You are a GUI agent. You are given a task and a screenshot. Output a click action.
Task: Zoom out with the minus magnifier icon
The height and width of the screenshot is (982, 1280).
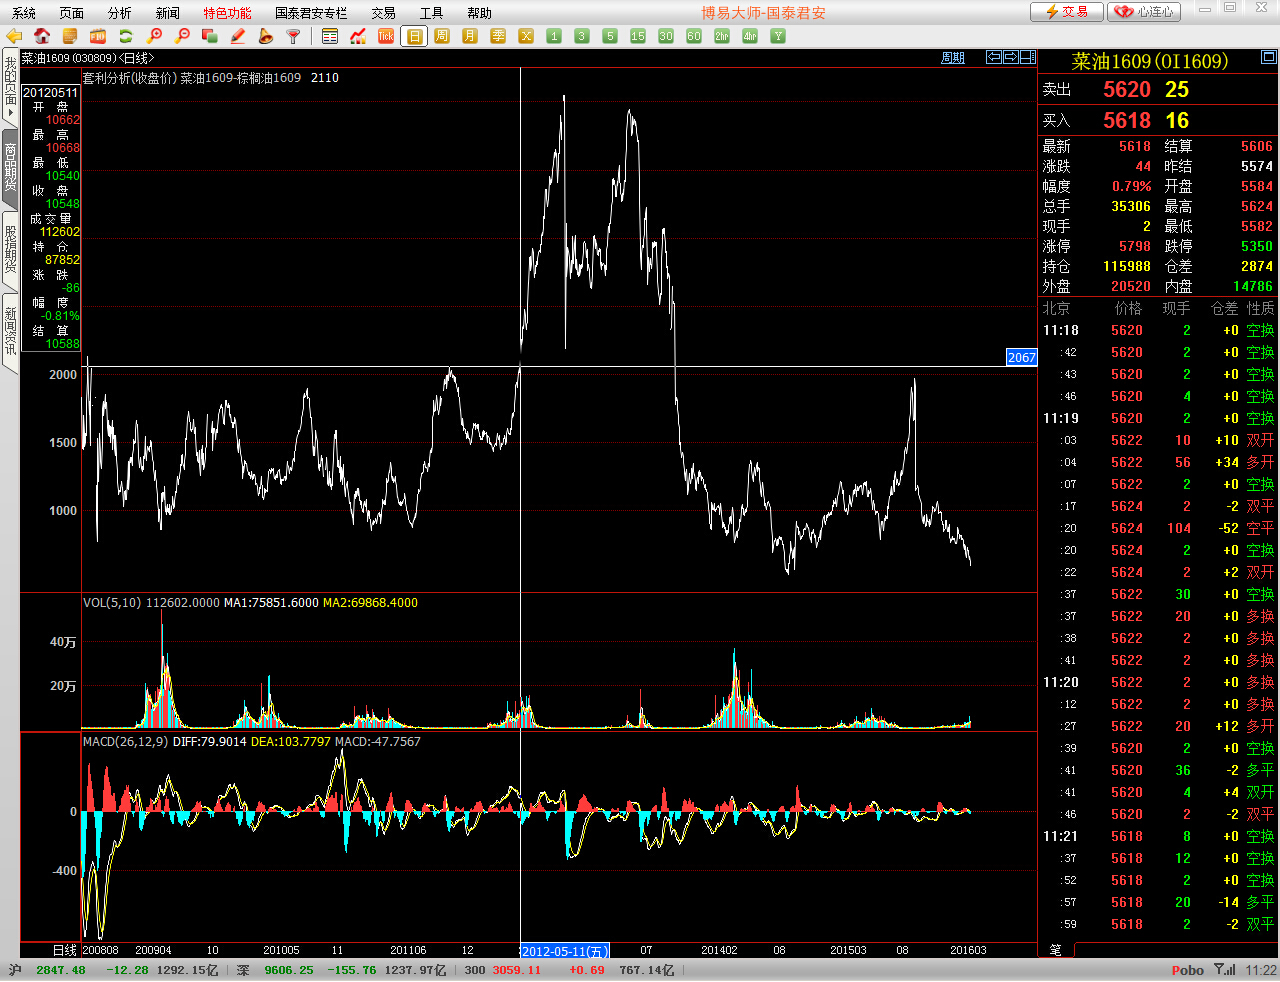182,36
